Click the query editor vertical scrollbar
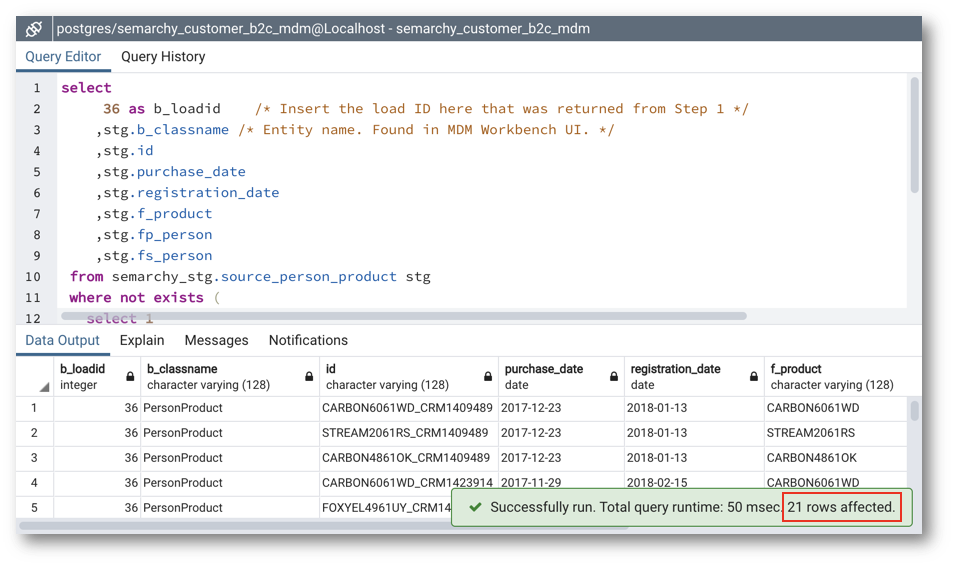 914,135
